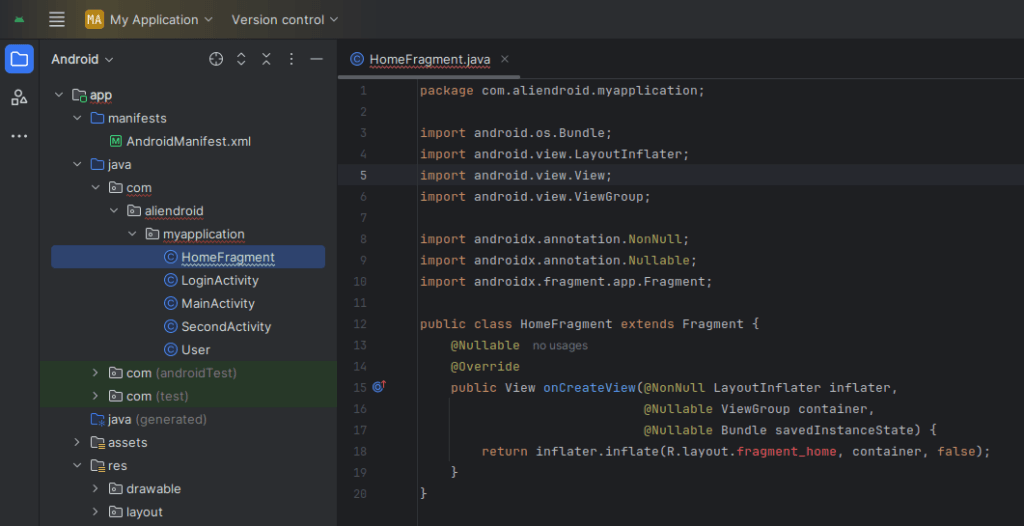Viewport: 1024px width, 526px height.
Task: Show more tool windows ellipsis
Action: coord(19,136)
